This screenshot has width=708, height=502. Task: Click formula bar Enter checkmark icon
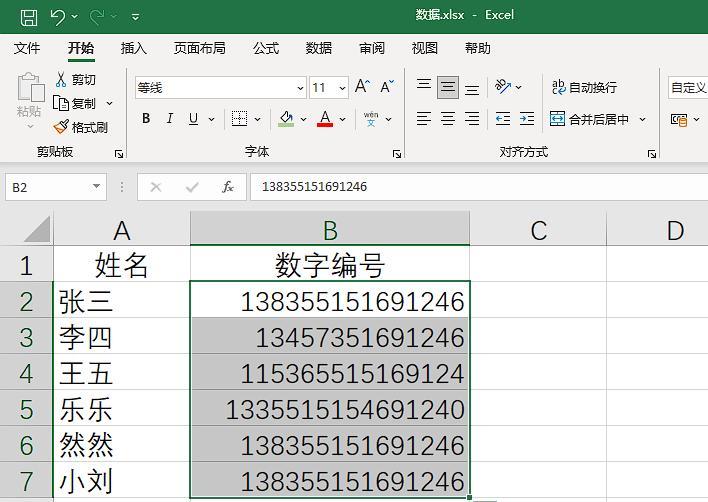pos(192,187)
